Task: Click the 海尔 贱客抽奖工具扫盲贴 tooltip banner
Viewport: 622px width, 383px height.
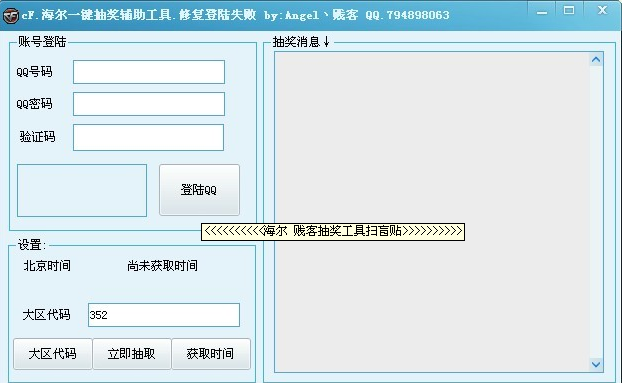Action: [333, 231]
